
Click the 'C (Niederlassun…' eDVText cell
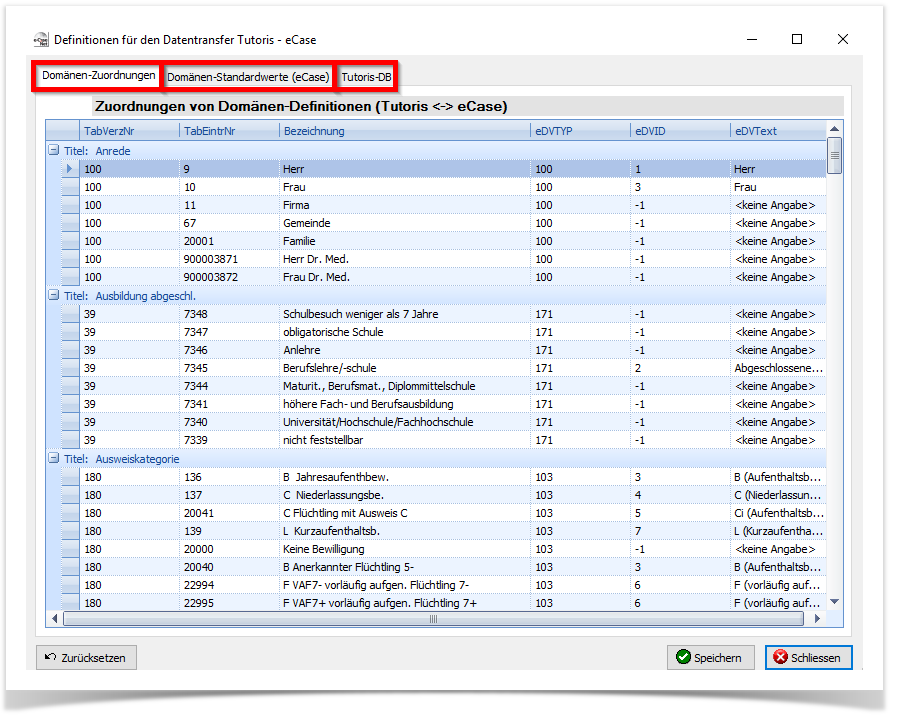click(778, 495)
